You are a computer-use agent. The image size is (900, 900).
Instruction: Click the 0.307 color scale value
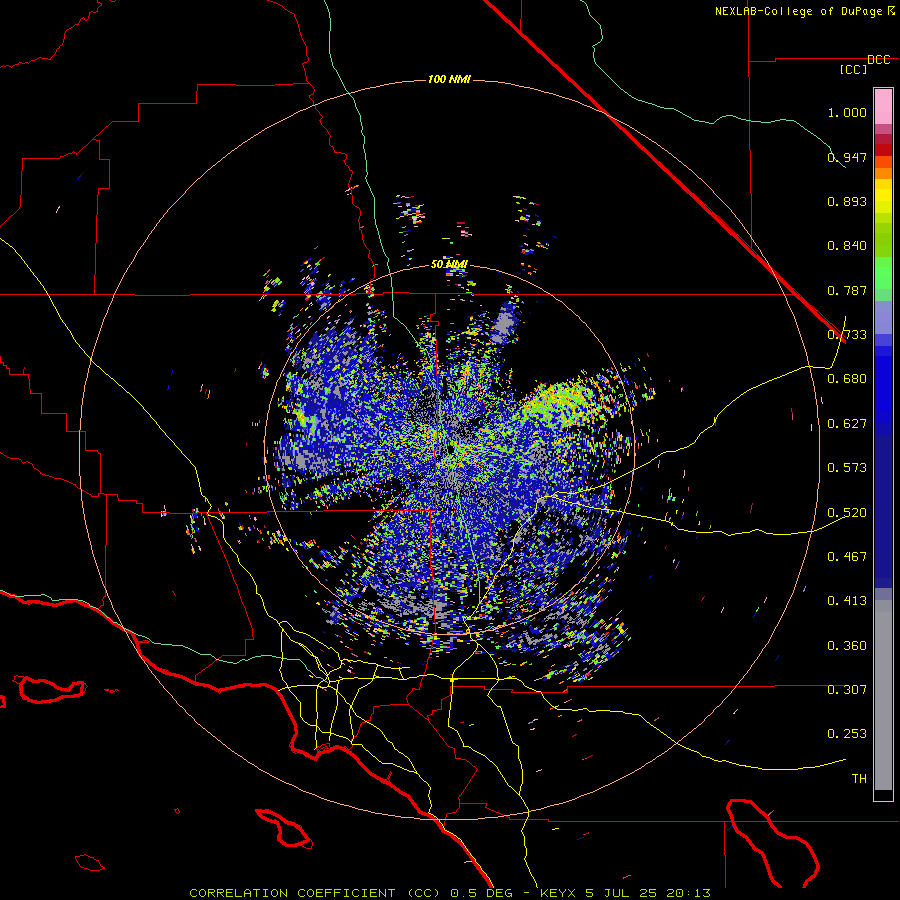pyautogui.click(x=847, y=690)
